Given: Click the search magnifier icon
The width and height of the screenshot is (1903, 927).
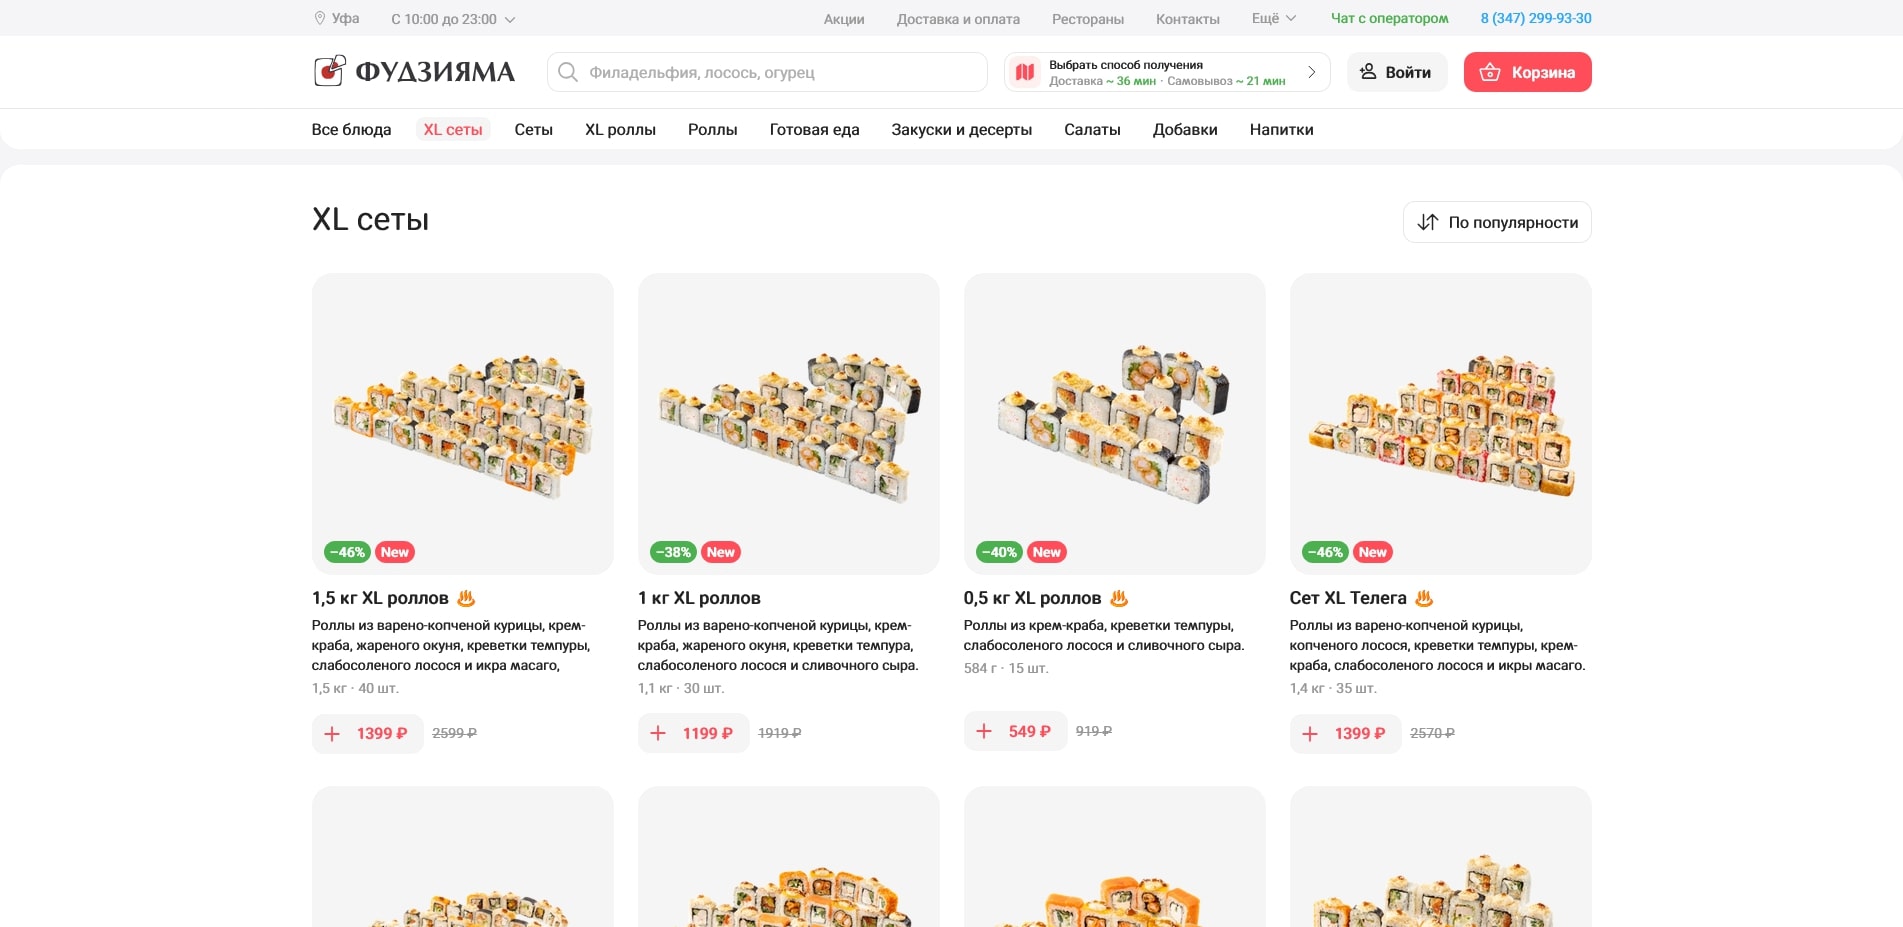Looking at the screenshot, I should [568, 72].
